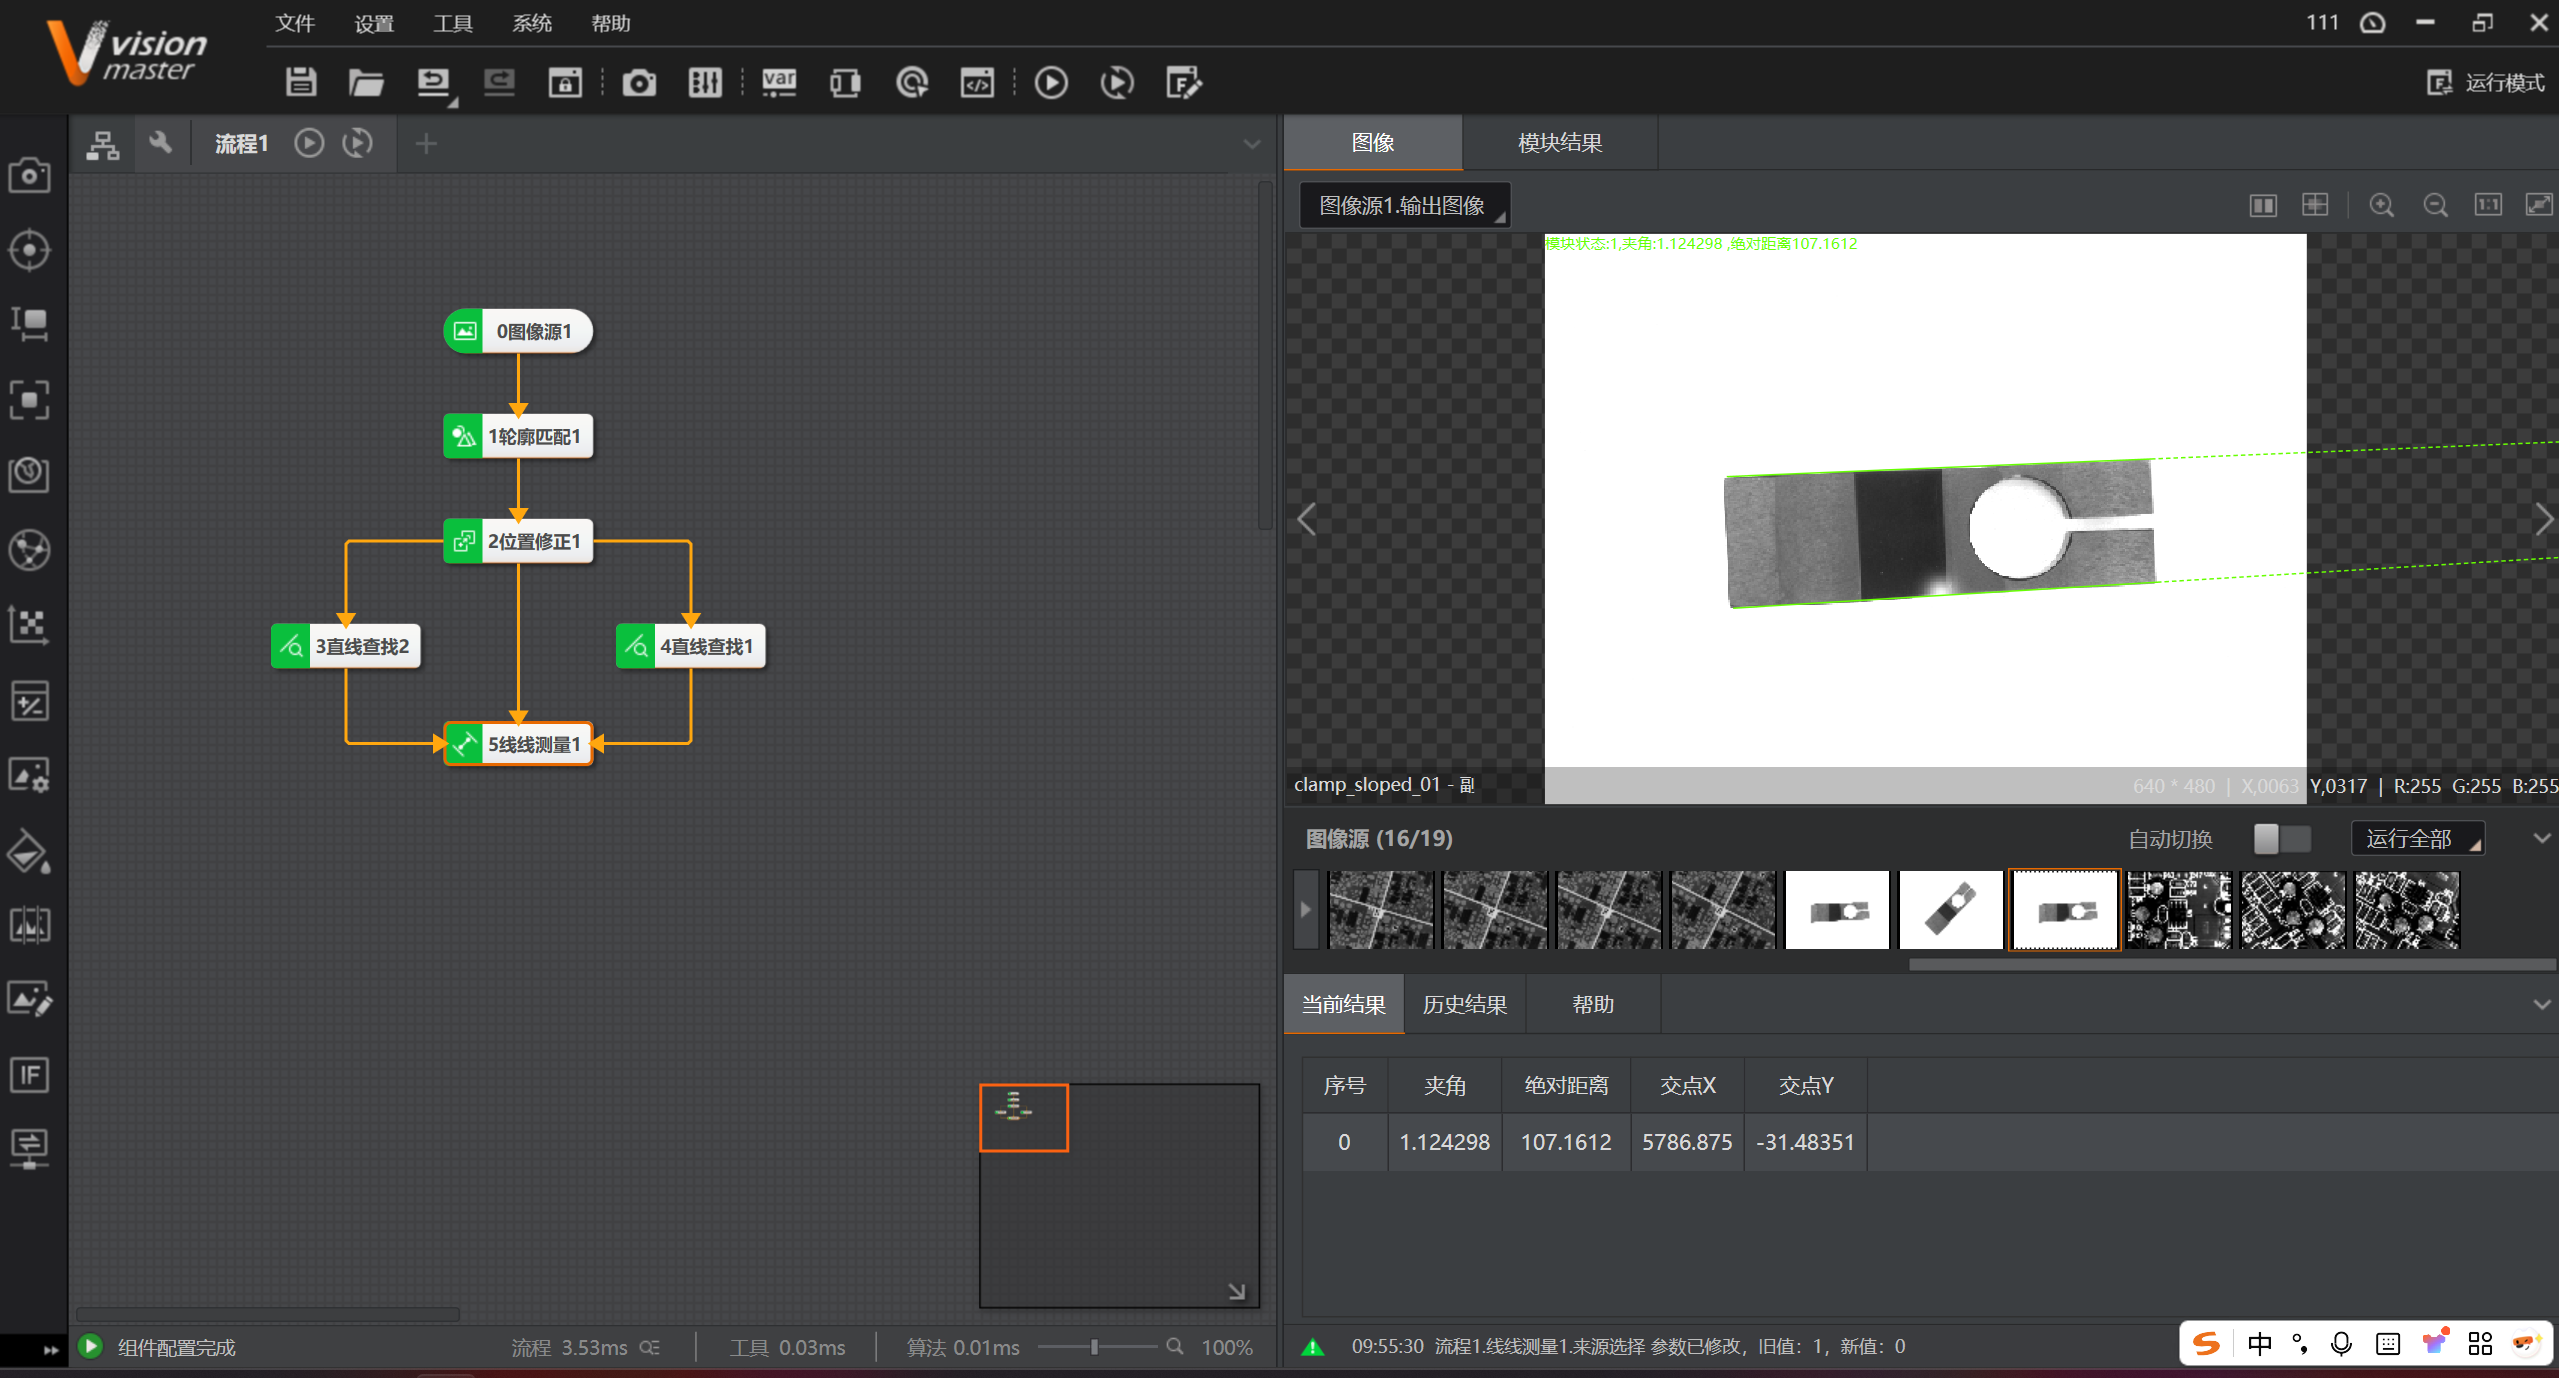
Task: Click the zoom in icon above image
Action: pyautogui.click(x=2382, y=205)
